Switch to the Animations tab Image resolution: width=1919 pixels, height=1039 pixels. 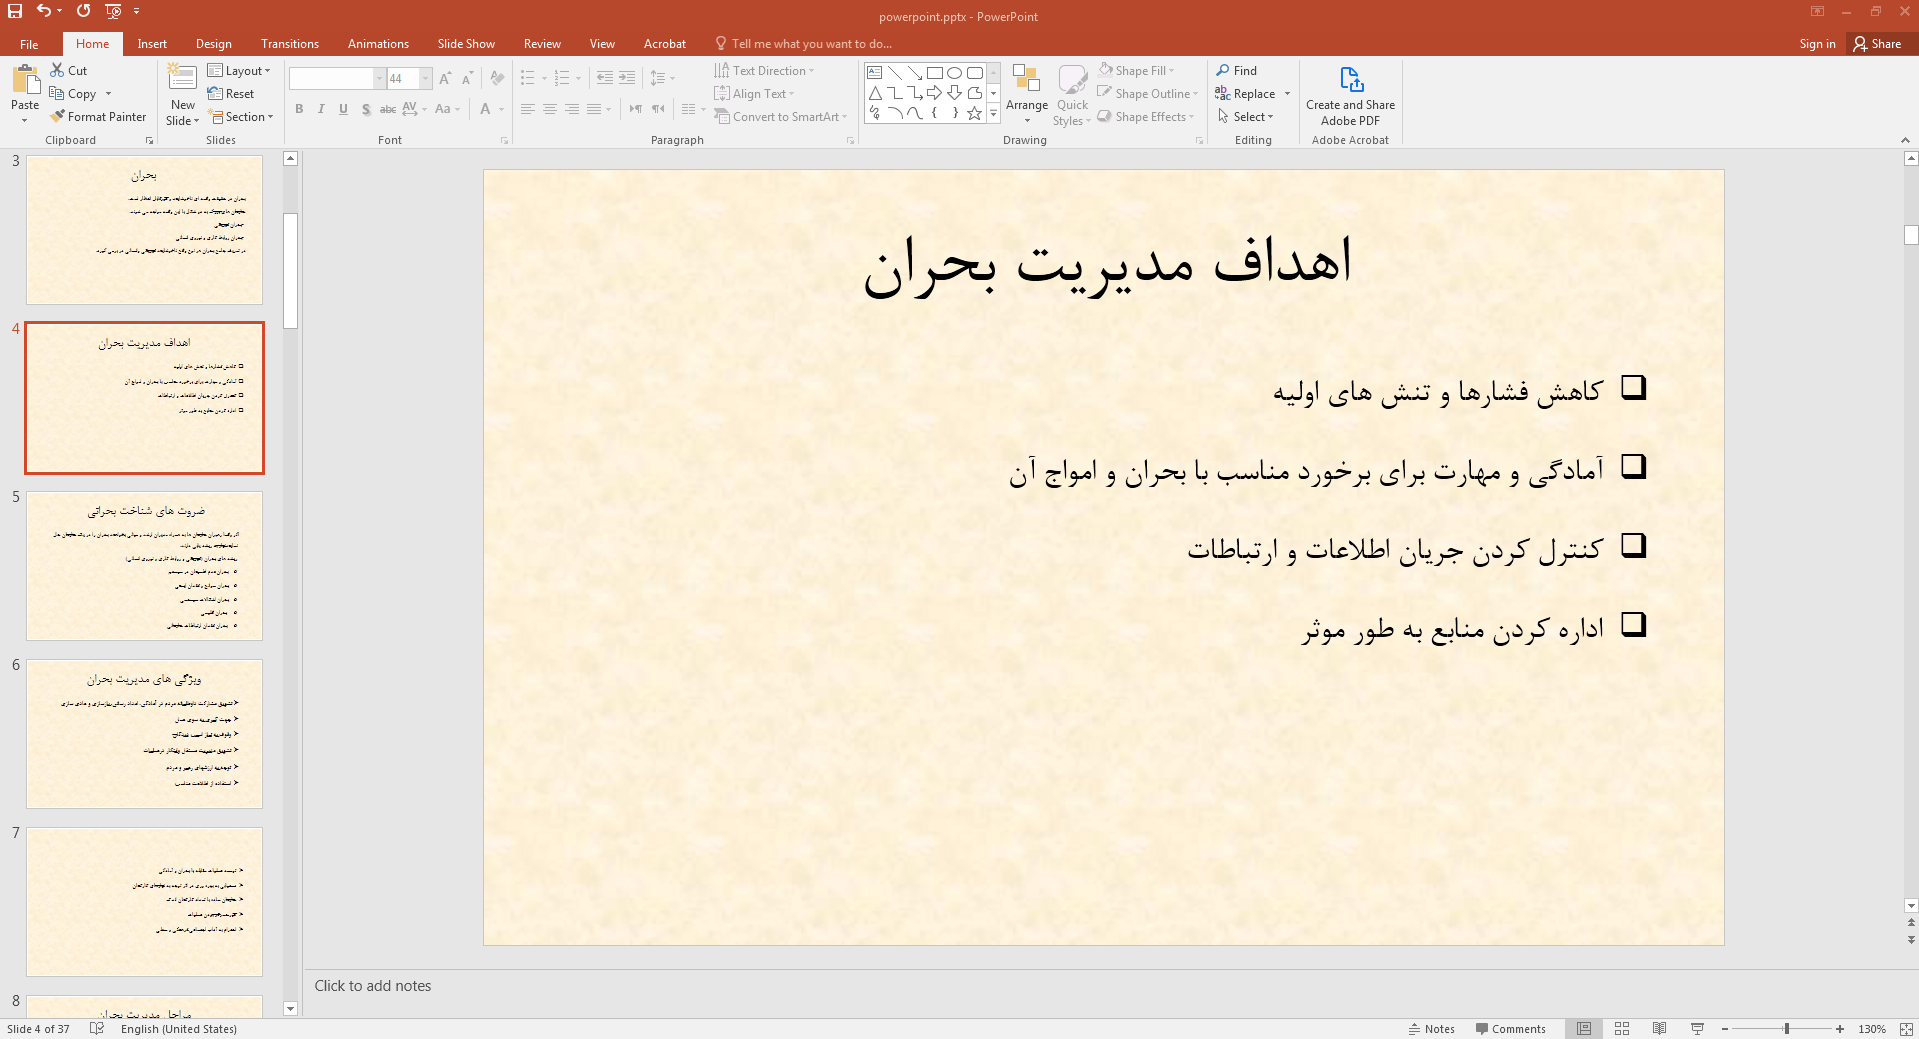point(378,44)
